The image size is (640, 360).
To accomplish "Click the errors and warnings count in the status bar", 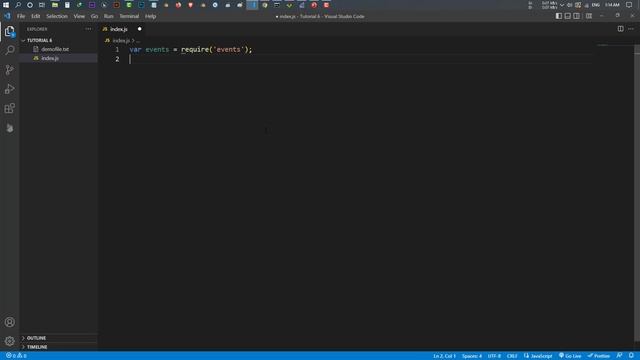I will (16, 356).
